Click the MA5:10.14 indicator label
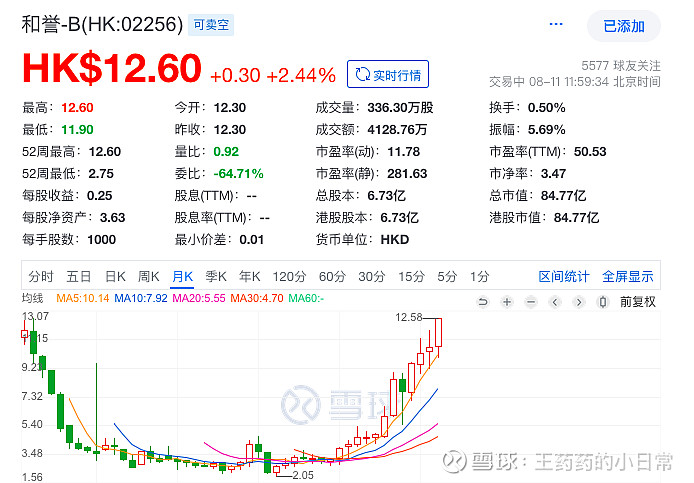This screenshot has height=483, width=694. coord(82,298)
